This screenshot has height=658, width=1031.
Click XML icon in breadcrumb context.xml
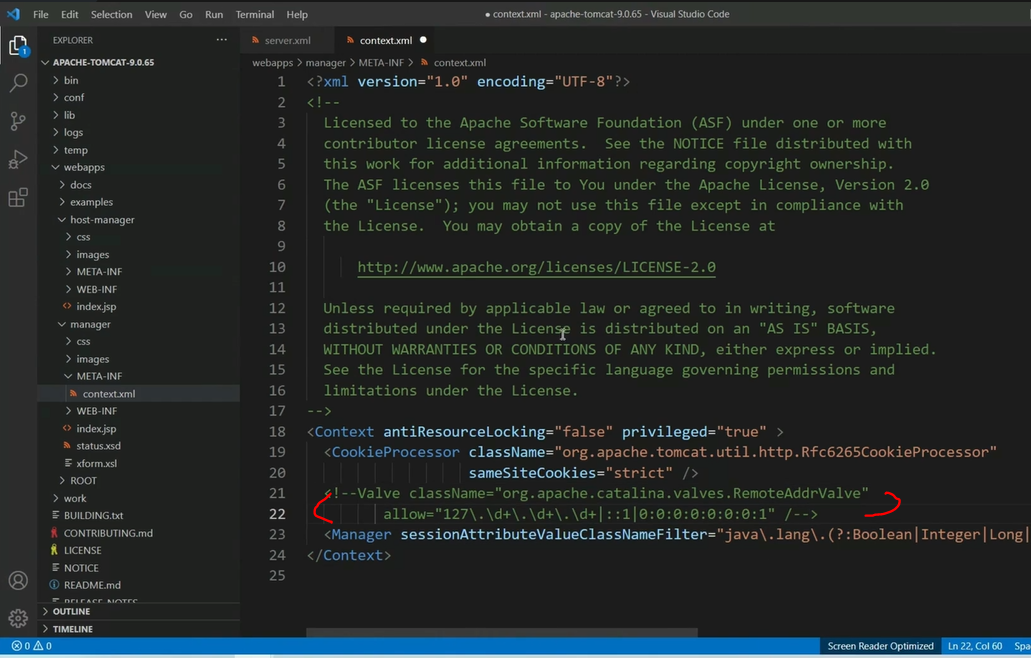click(424, 62)
